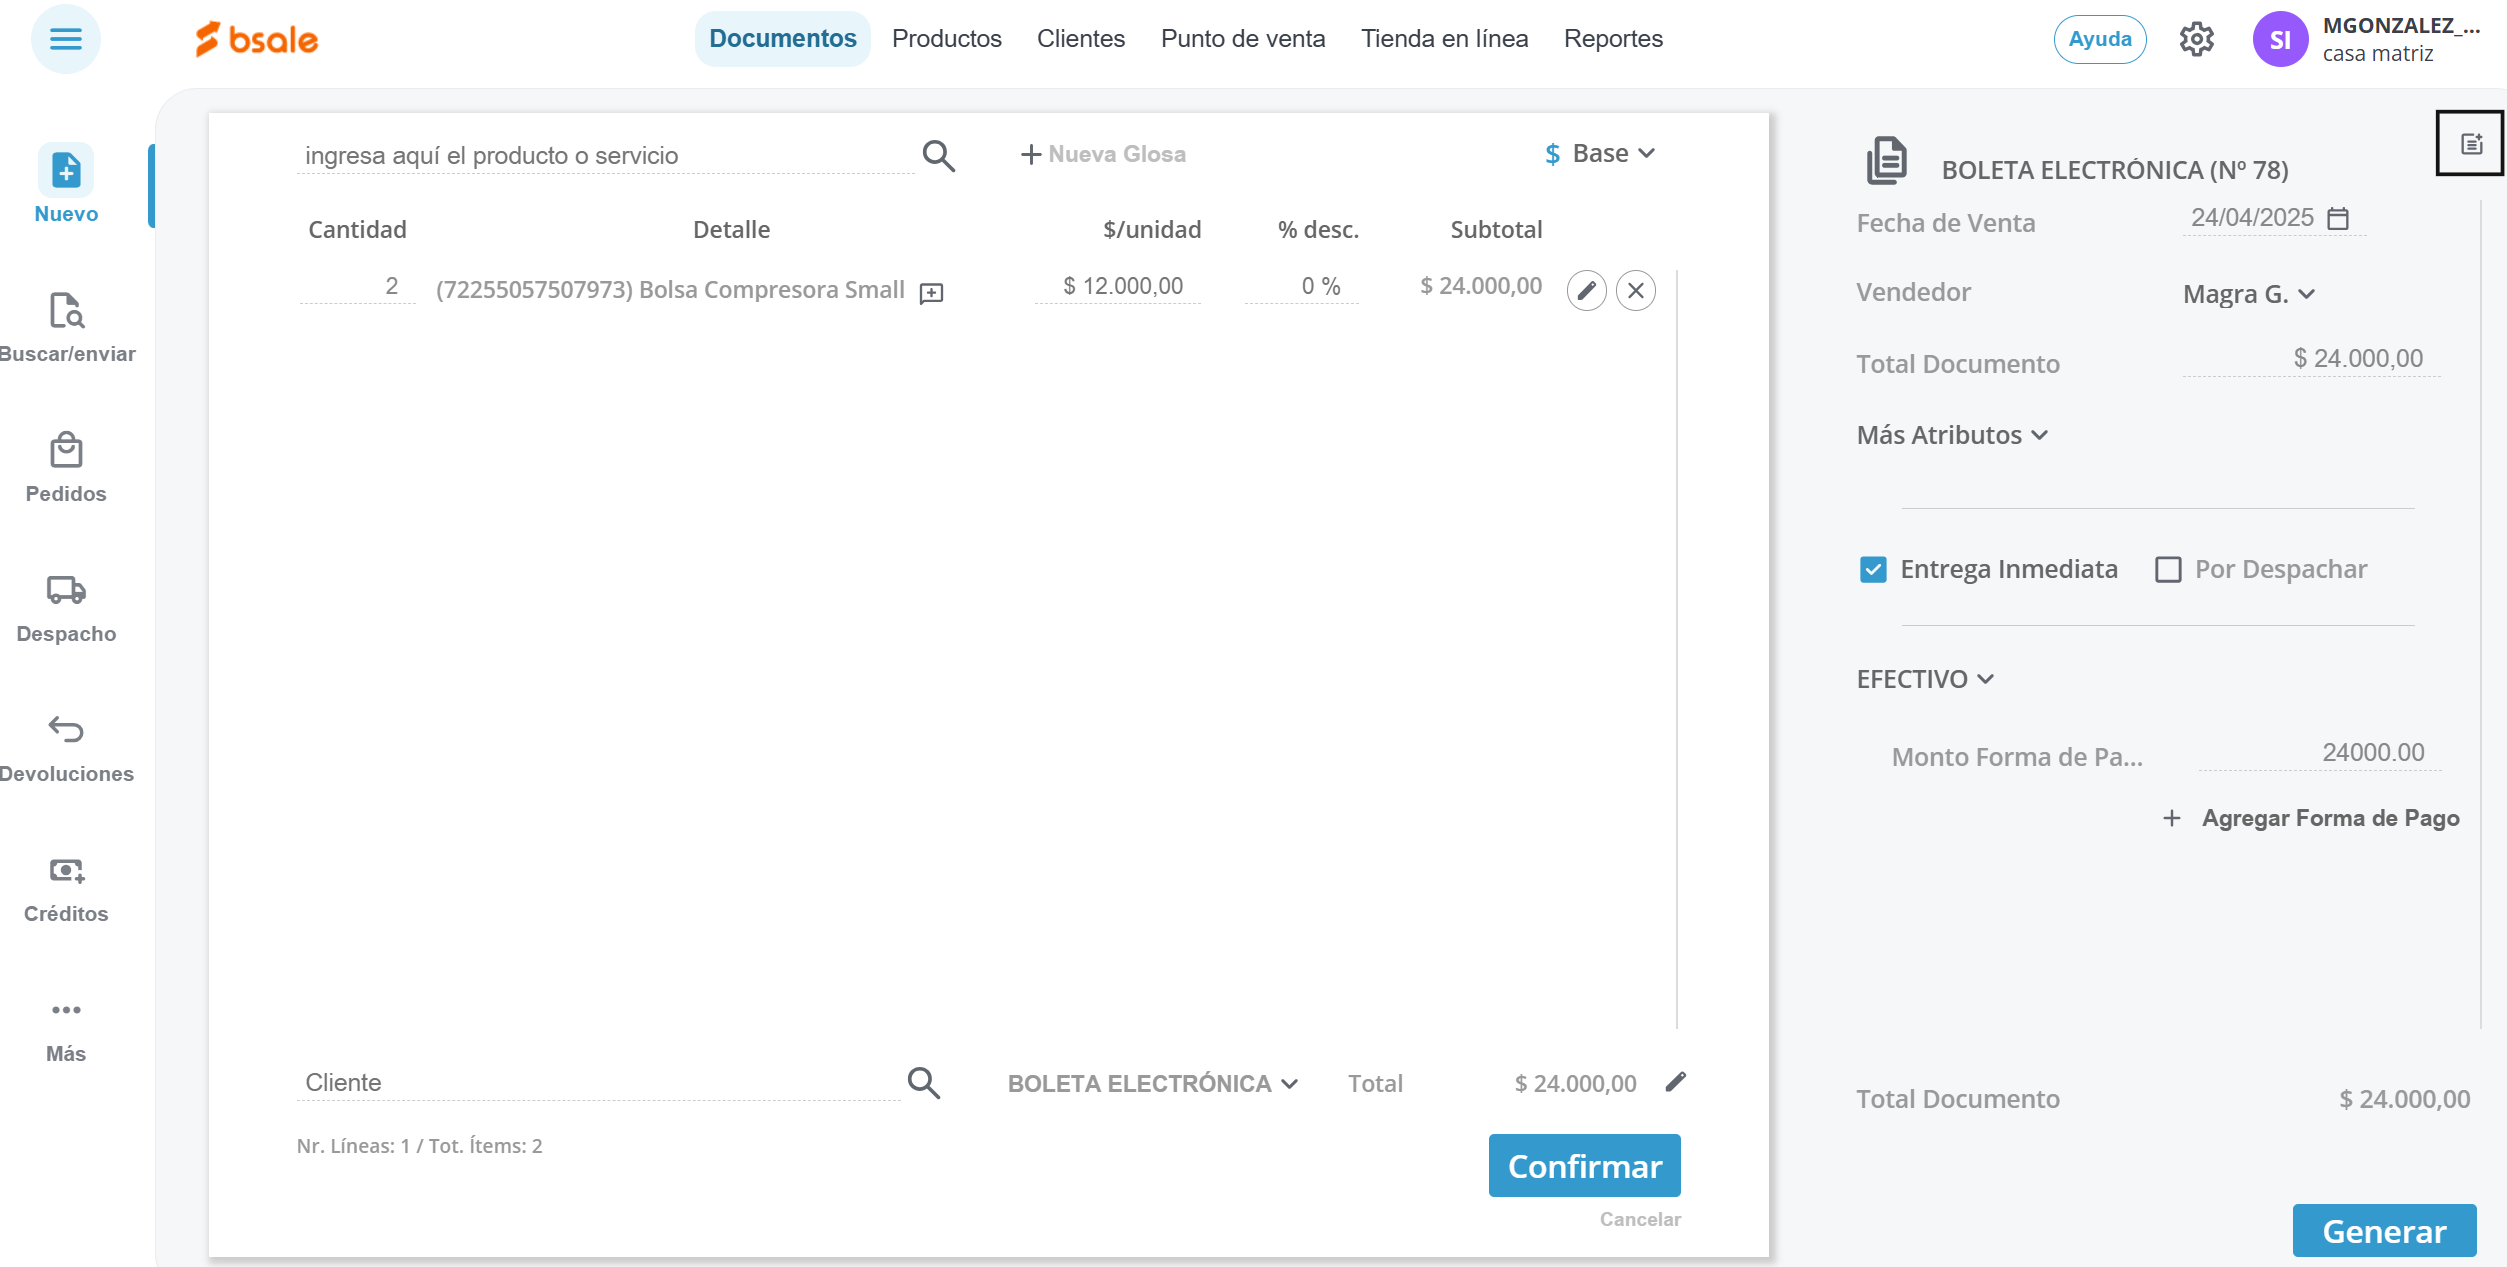Screen dimensions: 2507x1267
Task: Edit the Bolsa Compresora Small line item
Action: (x=1586, y=291)
